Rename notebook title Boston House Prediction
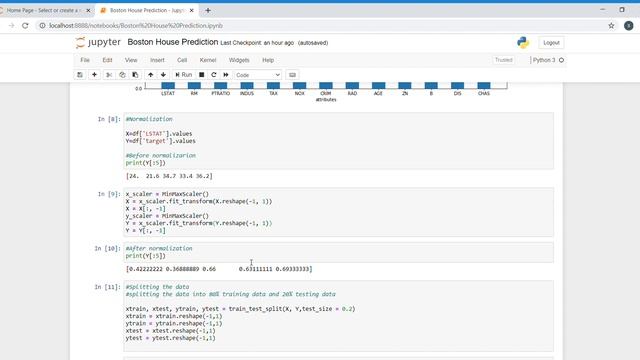Image resolution: width=640 pixels, height=360 pixels. point(173,42)
